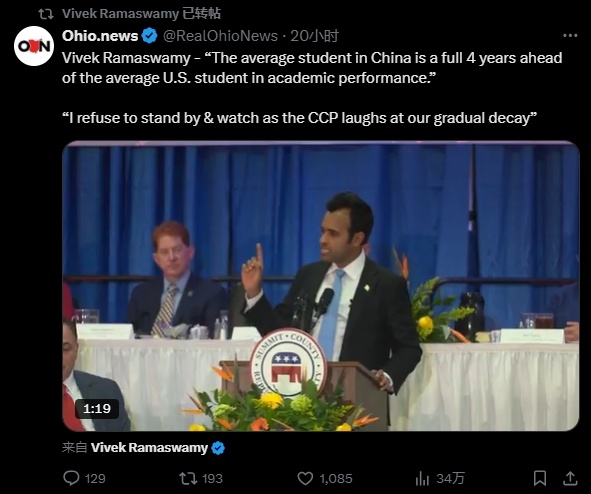Open Ohio.news display name link
Viewport: 591px width, 494px height.
(x=100, y=36)
